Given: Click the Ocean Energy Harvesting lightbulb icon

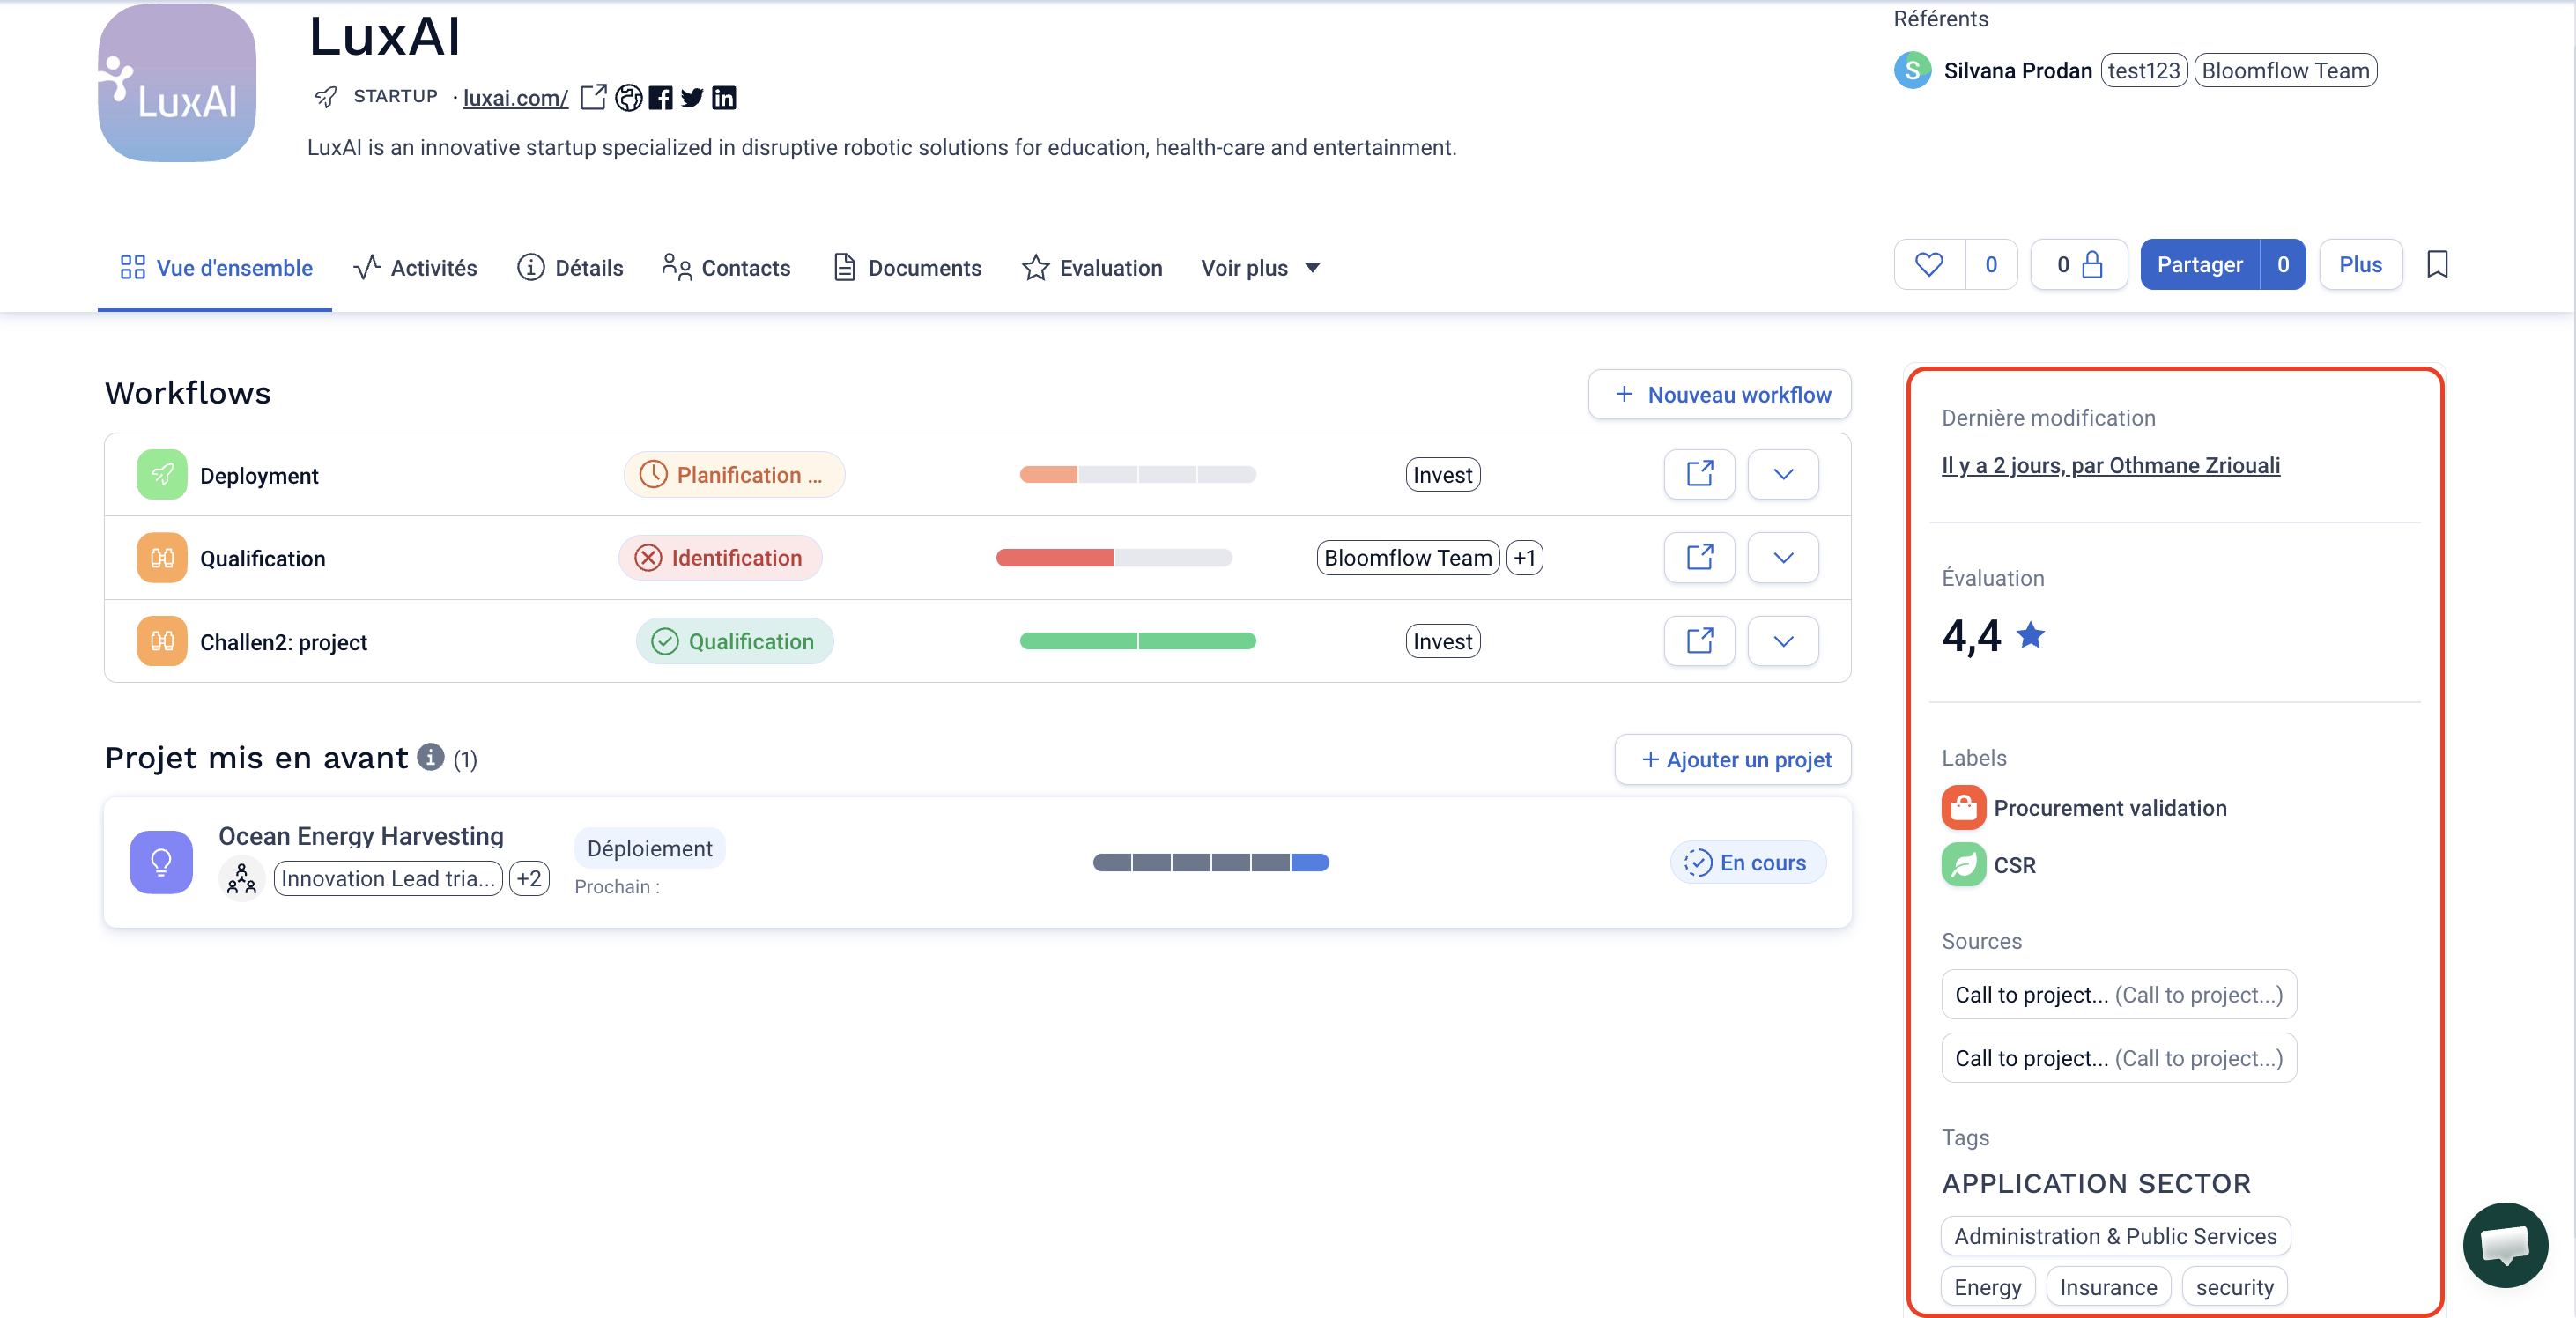Looking at the screenshot, I should pos(161,862).
